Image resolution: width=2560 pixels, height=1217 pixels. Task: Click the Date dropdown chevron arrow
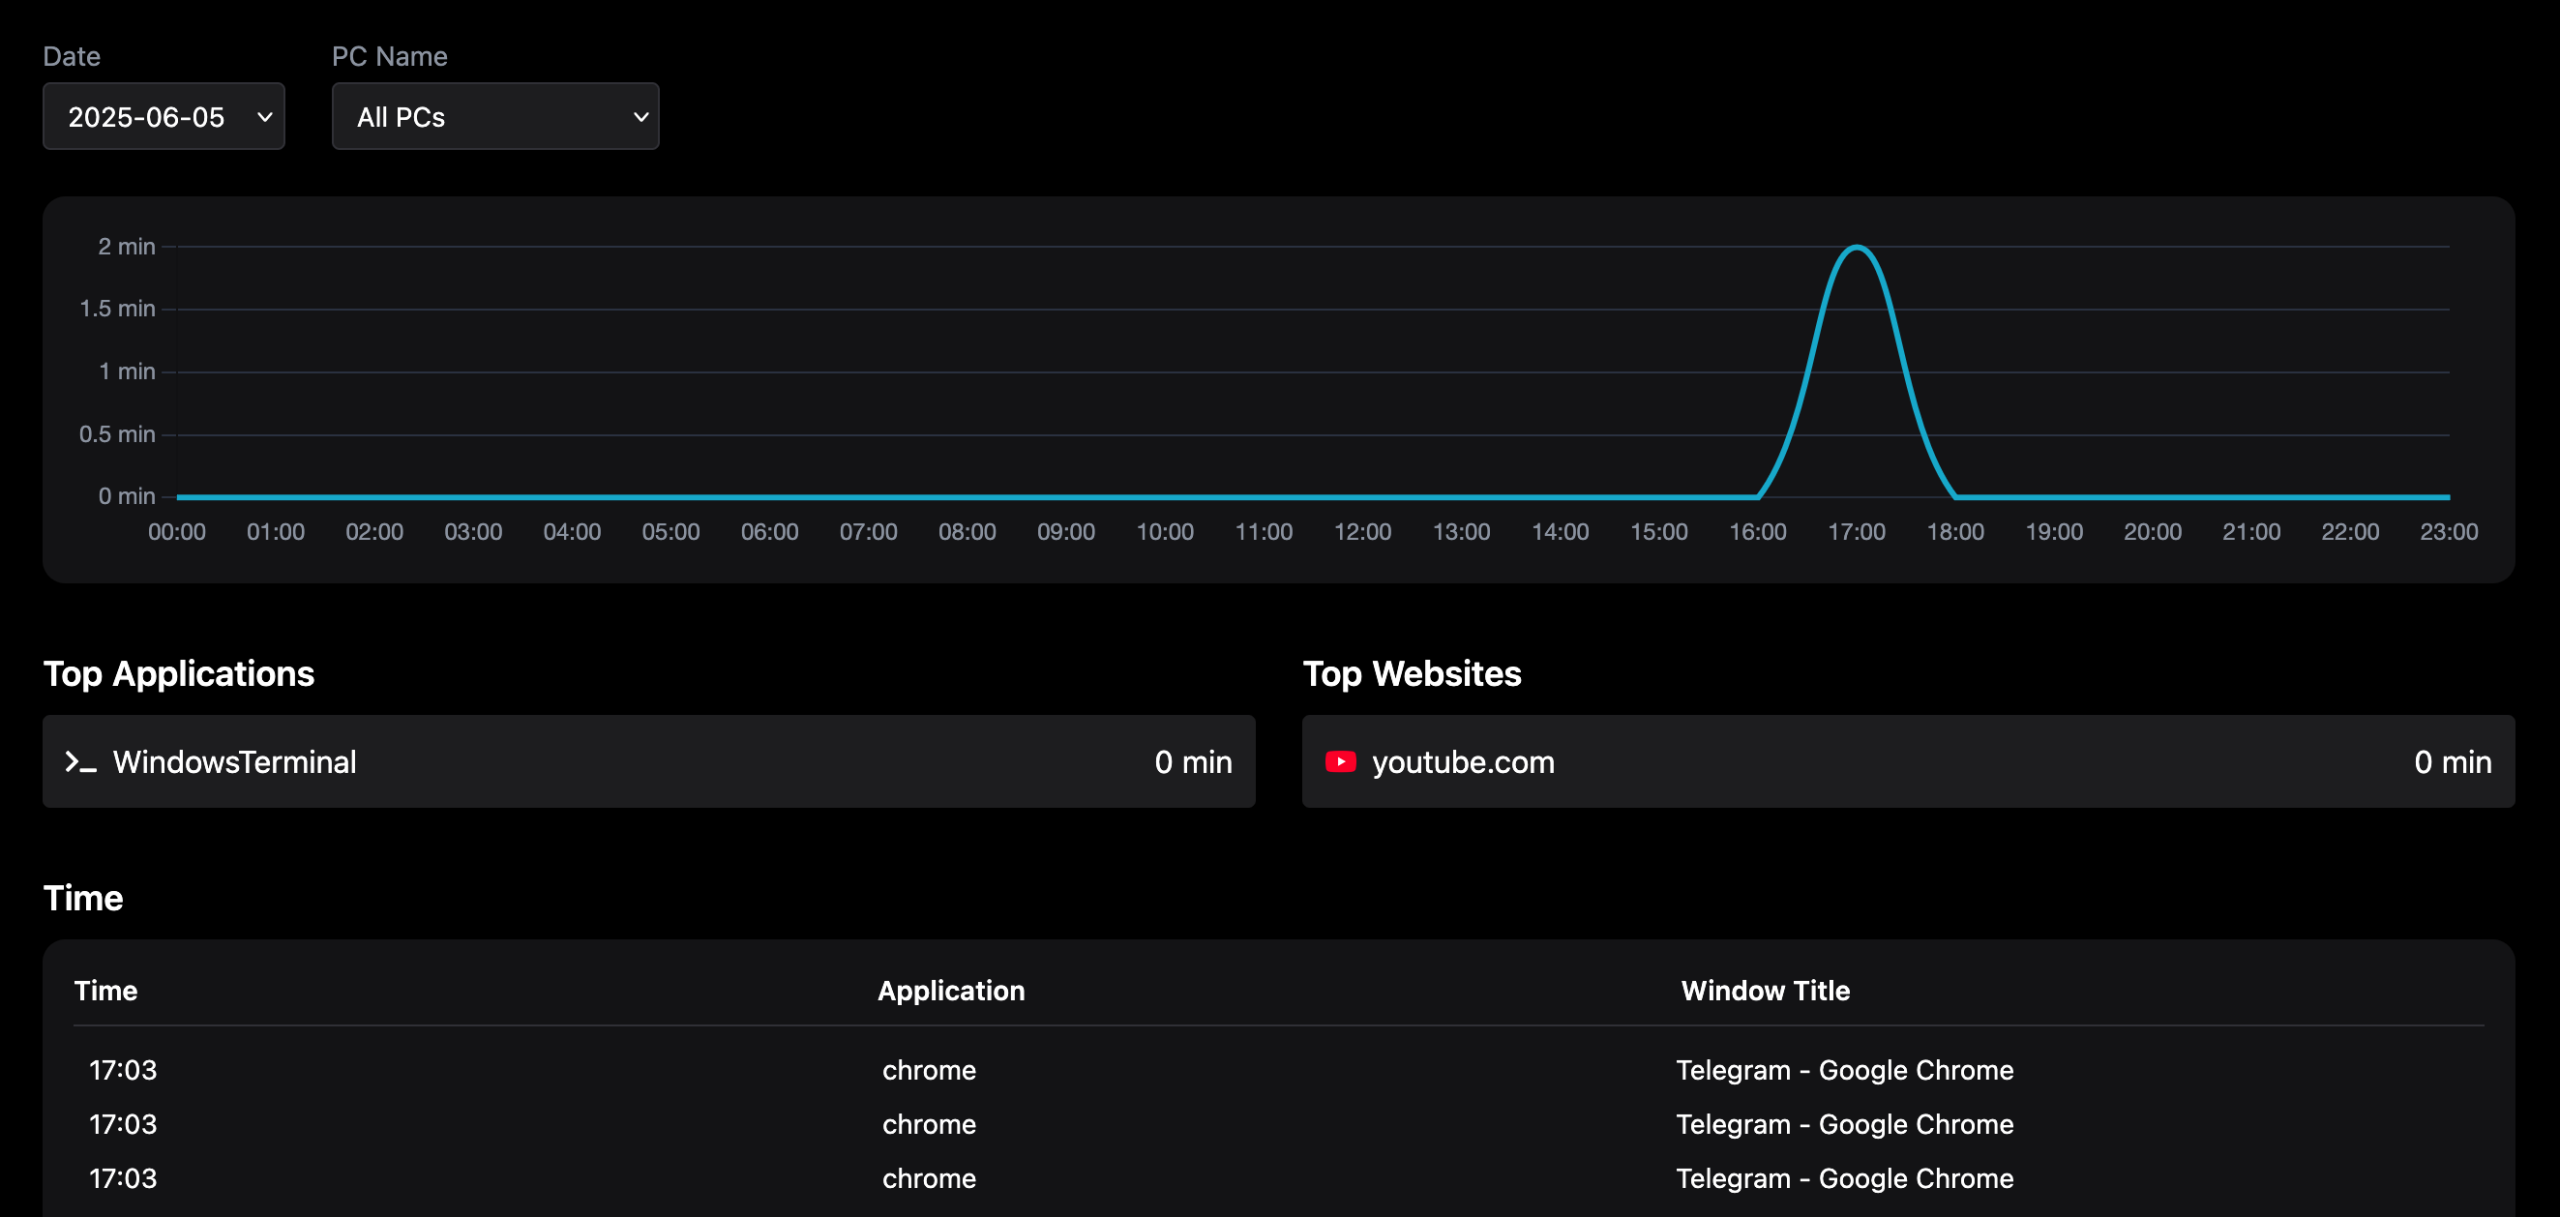[265, 117]
